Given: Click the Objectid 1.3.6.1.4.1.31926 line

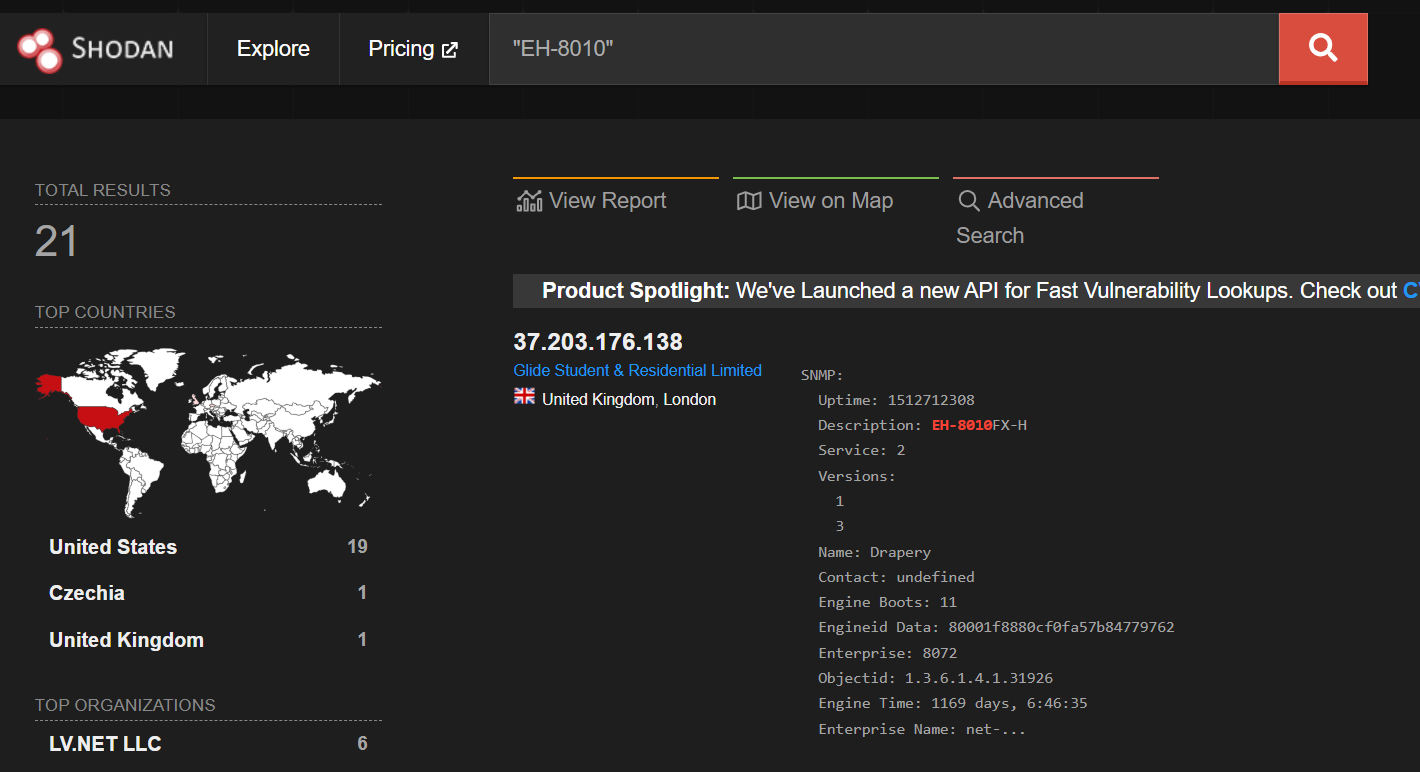Looking at the screenshot, I should click(x=935, y=678).
